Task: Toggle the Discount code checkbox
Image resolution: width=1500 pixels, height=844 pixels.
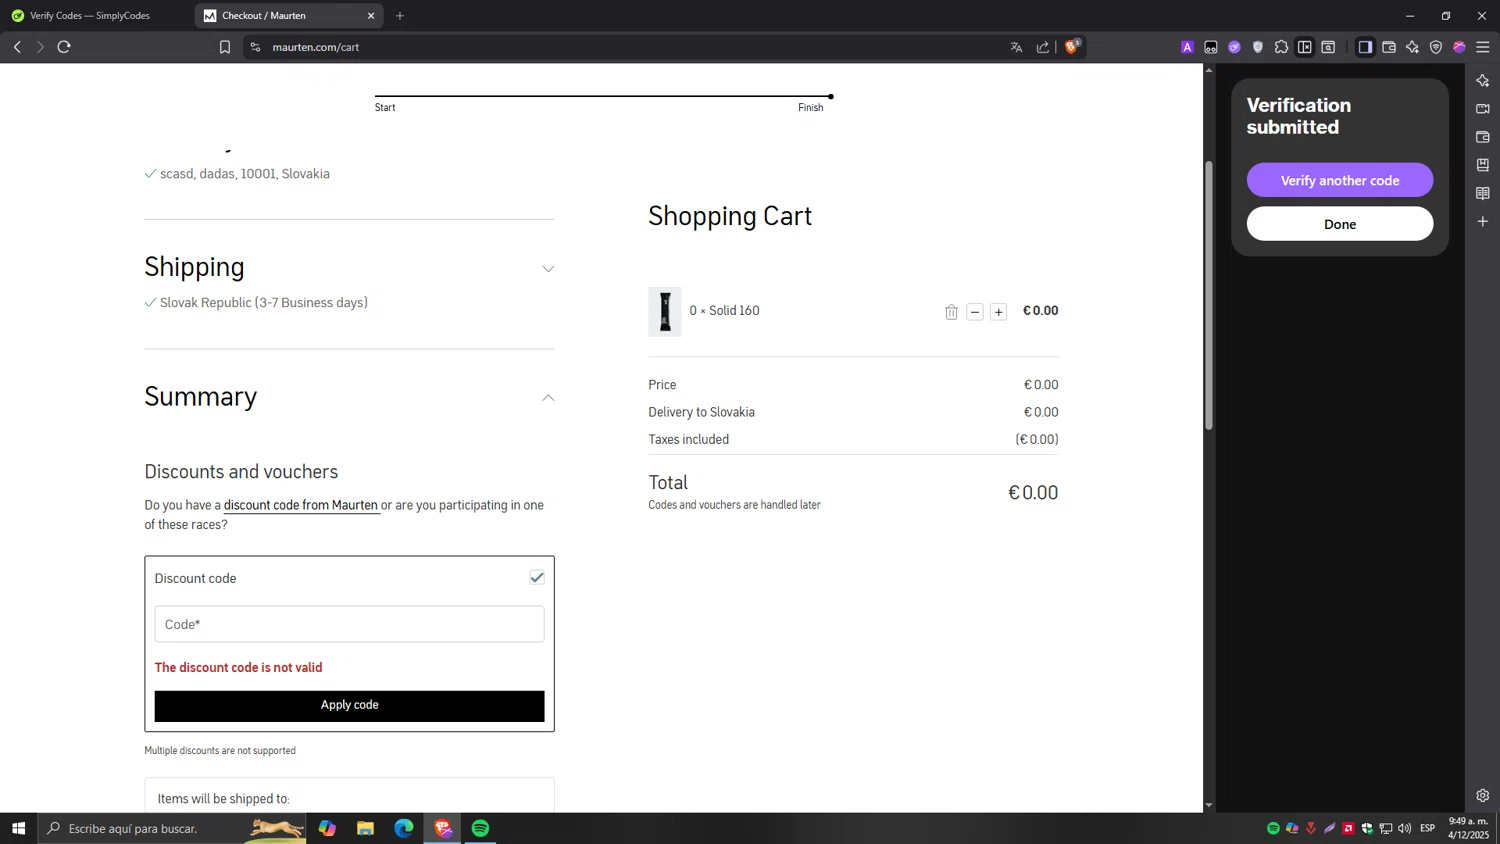Action: pyautogui.click(x=537, y=578)
